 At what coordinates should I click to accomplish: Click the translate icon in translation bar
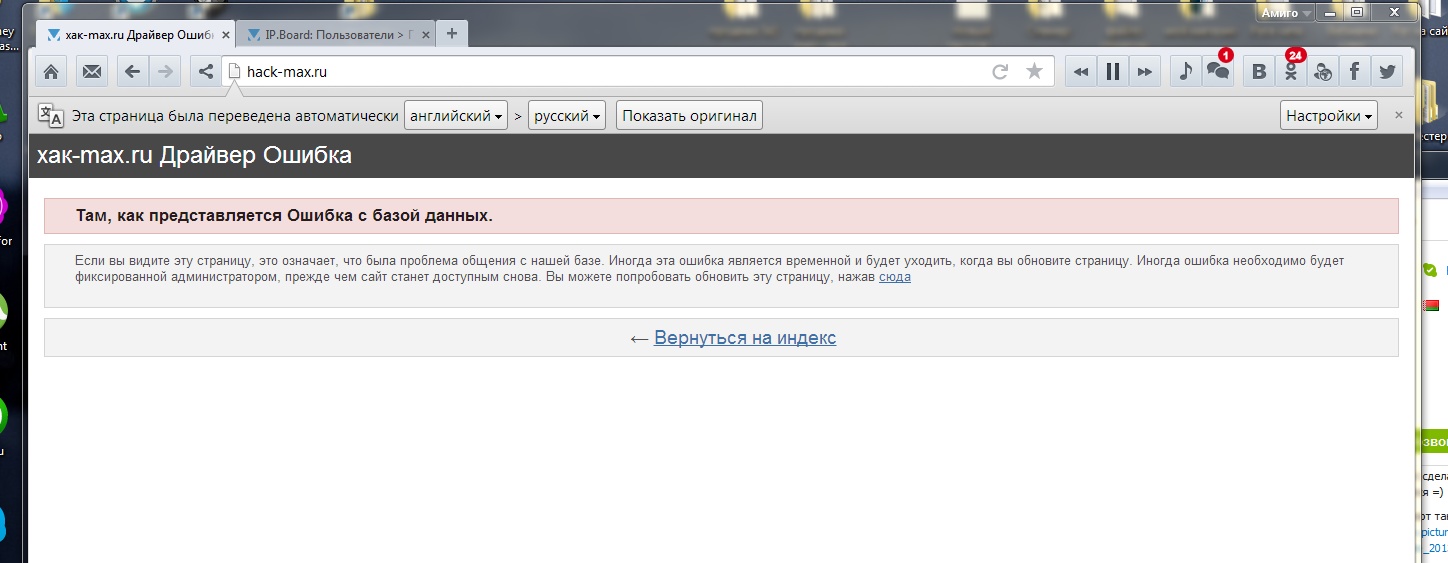coord(50,115)
